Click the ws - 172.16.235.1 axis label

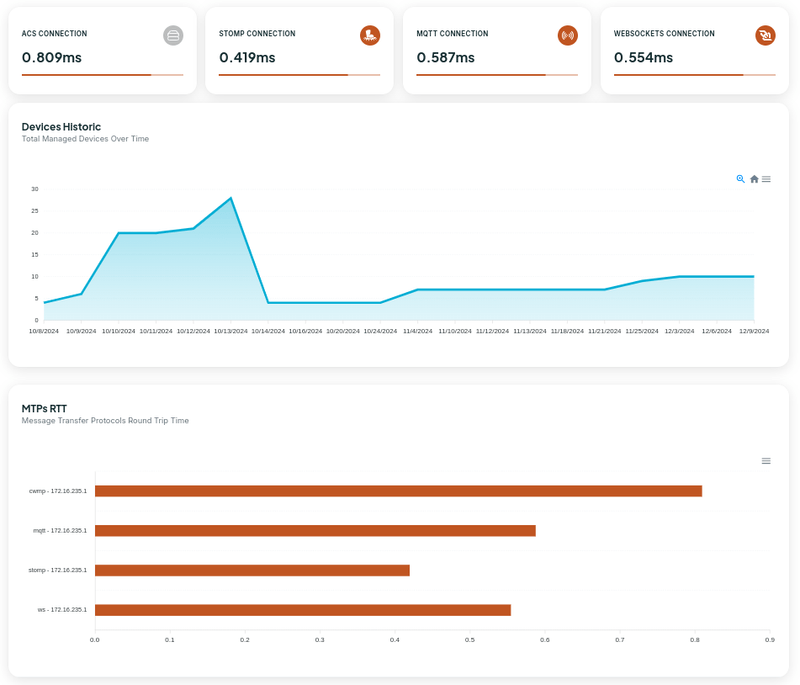62,610
